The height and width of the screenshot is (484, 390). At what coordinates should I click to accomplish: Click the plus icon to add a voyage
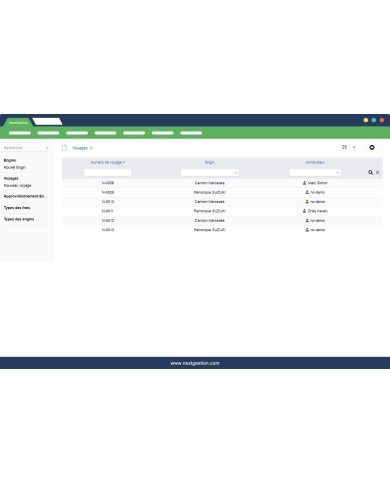tap(372, 147)
